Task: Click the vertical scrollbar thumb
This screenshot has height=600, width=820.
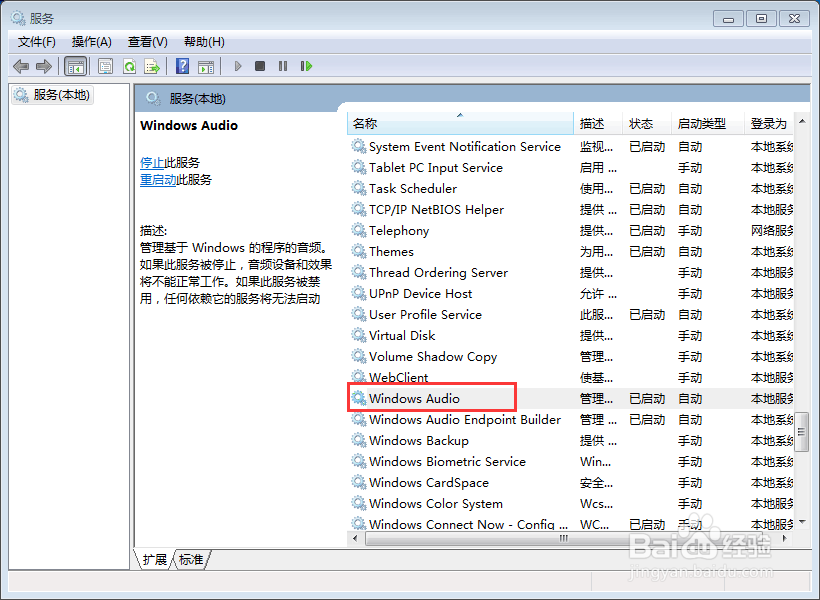Action: (801, 432)
